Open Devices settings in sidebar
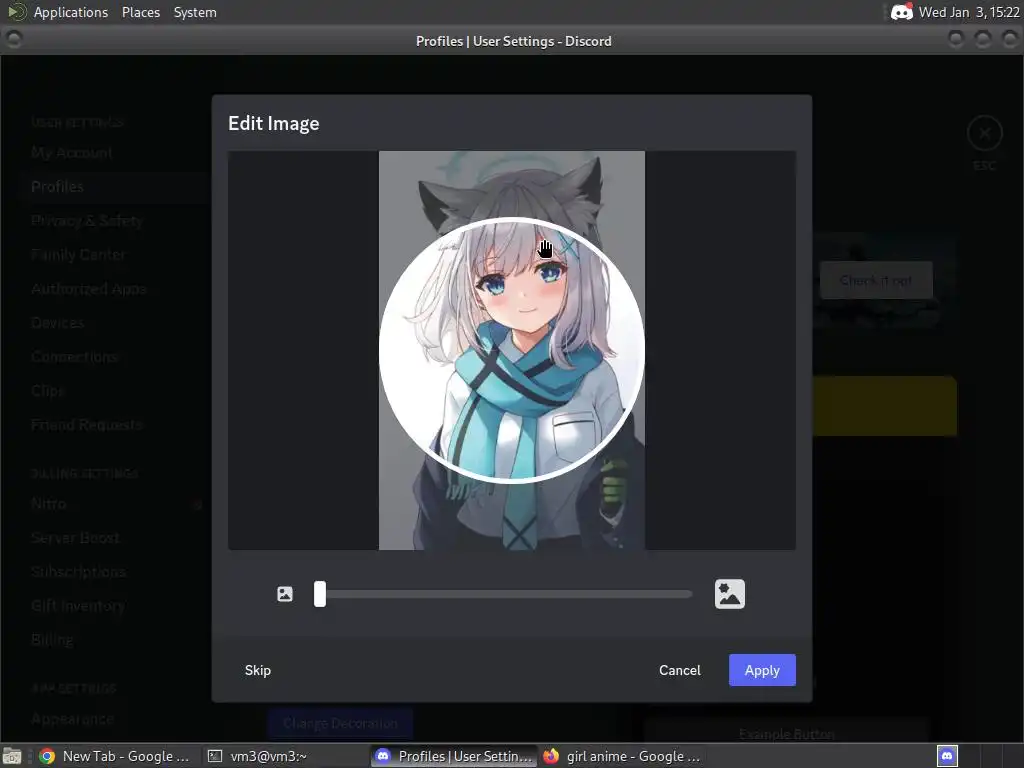The height and width of the screenshot is (768, 1024). point(57,323)
